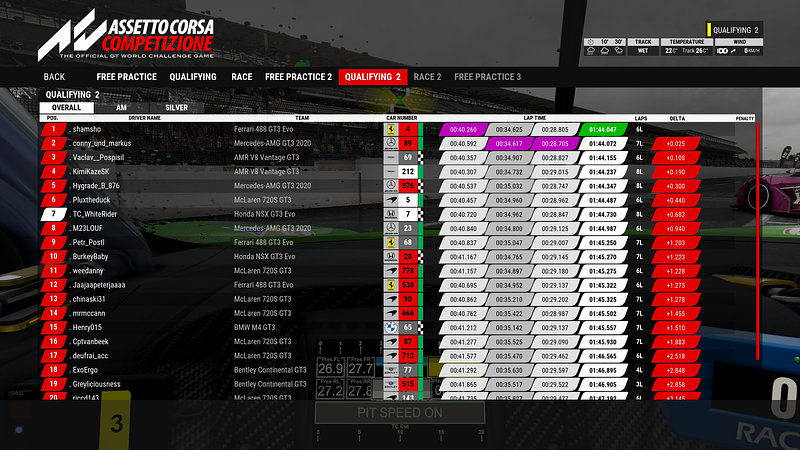
Task: Go back using the BACK button
Action: point(54,77)
